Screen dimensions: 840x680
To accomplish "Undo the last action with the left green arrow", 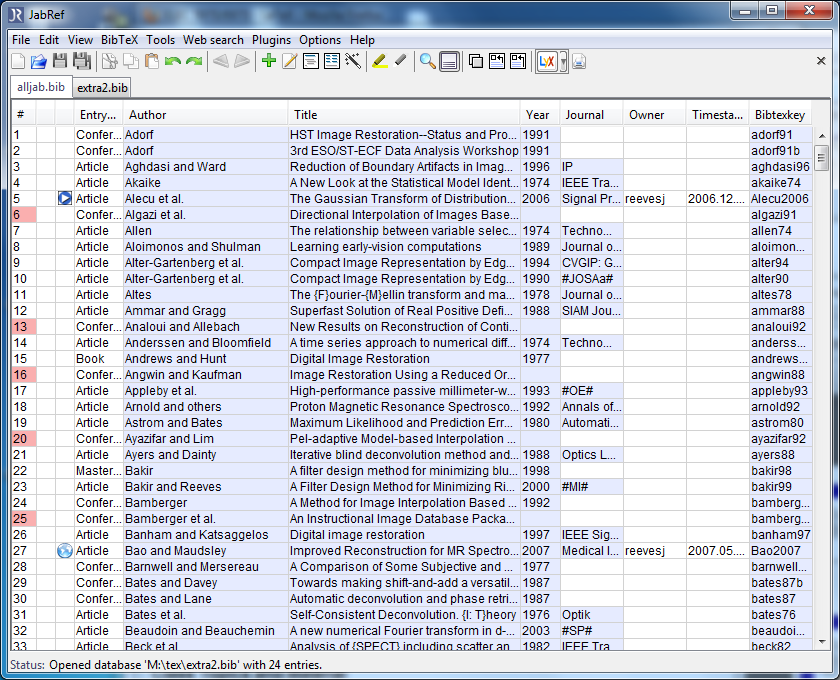I will point(172,61).
